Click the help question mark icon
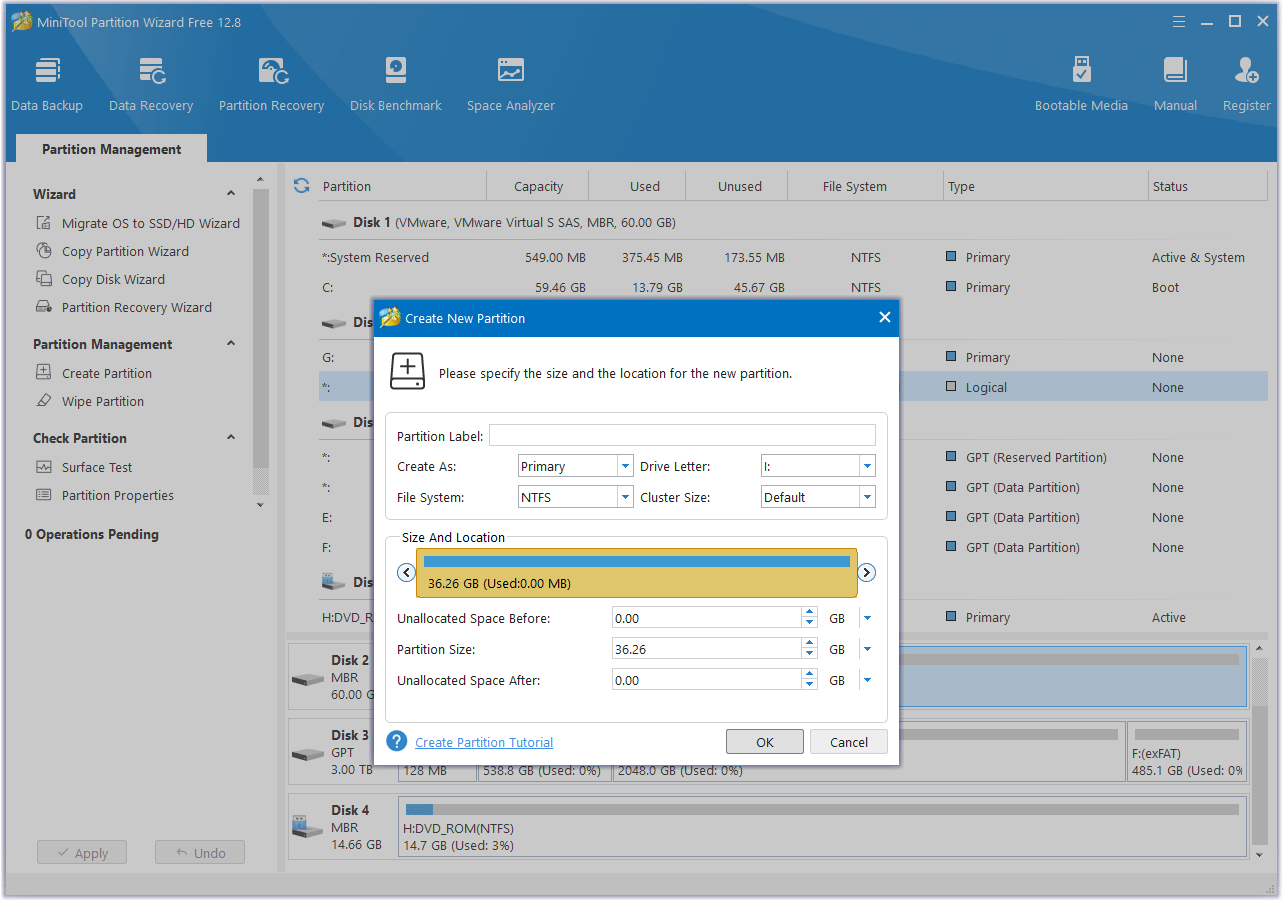 pos(397,741)
